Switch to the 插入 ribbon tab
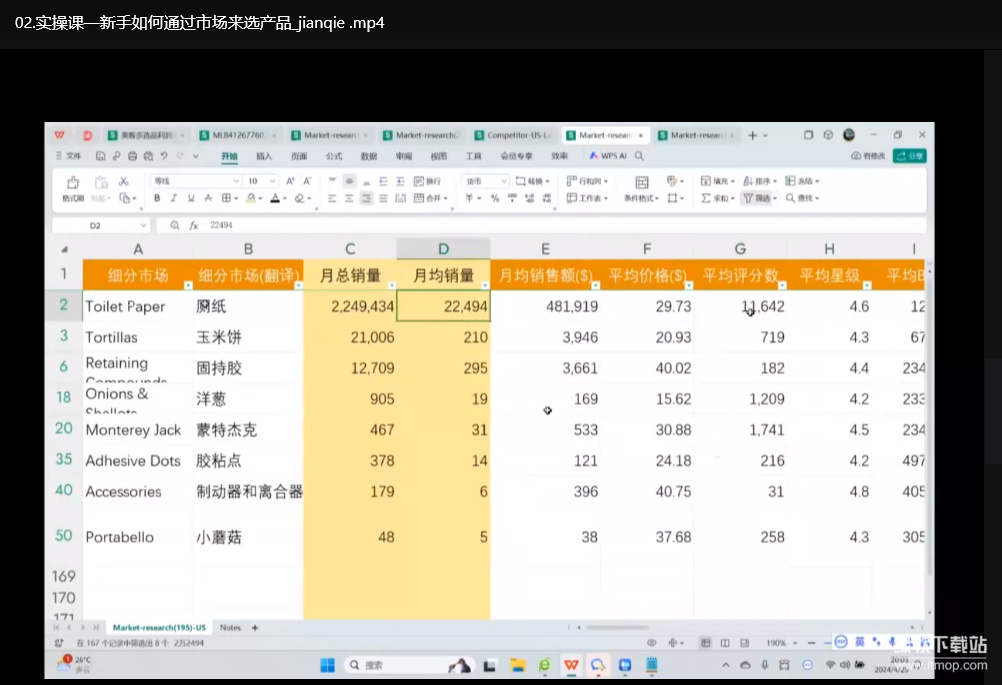The width and height of the screenshot is (1002, 685). [264, 156]
